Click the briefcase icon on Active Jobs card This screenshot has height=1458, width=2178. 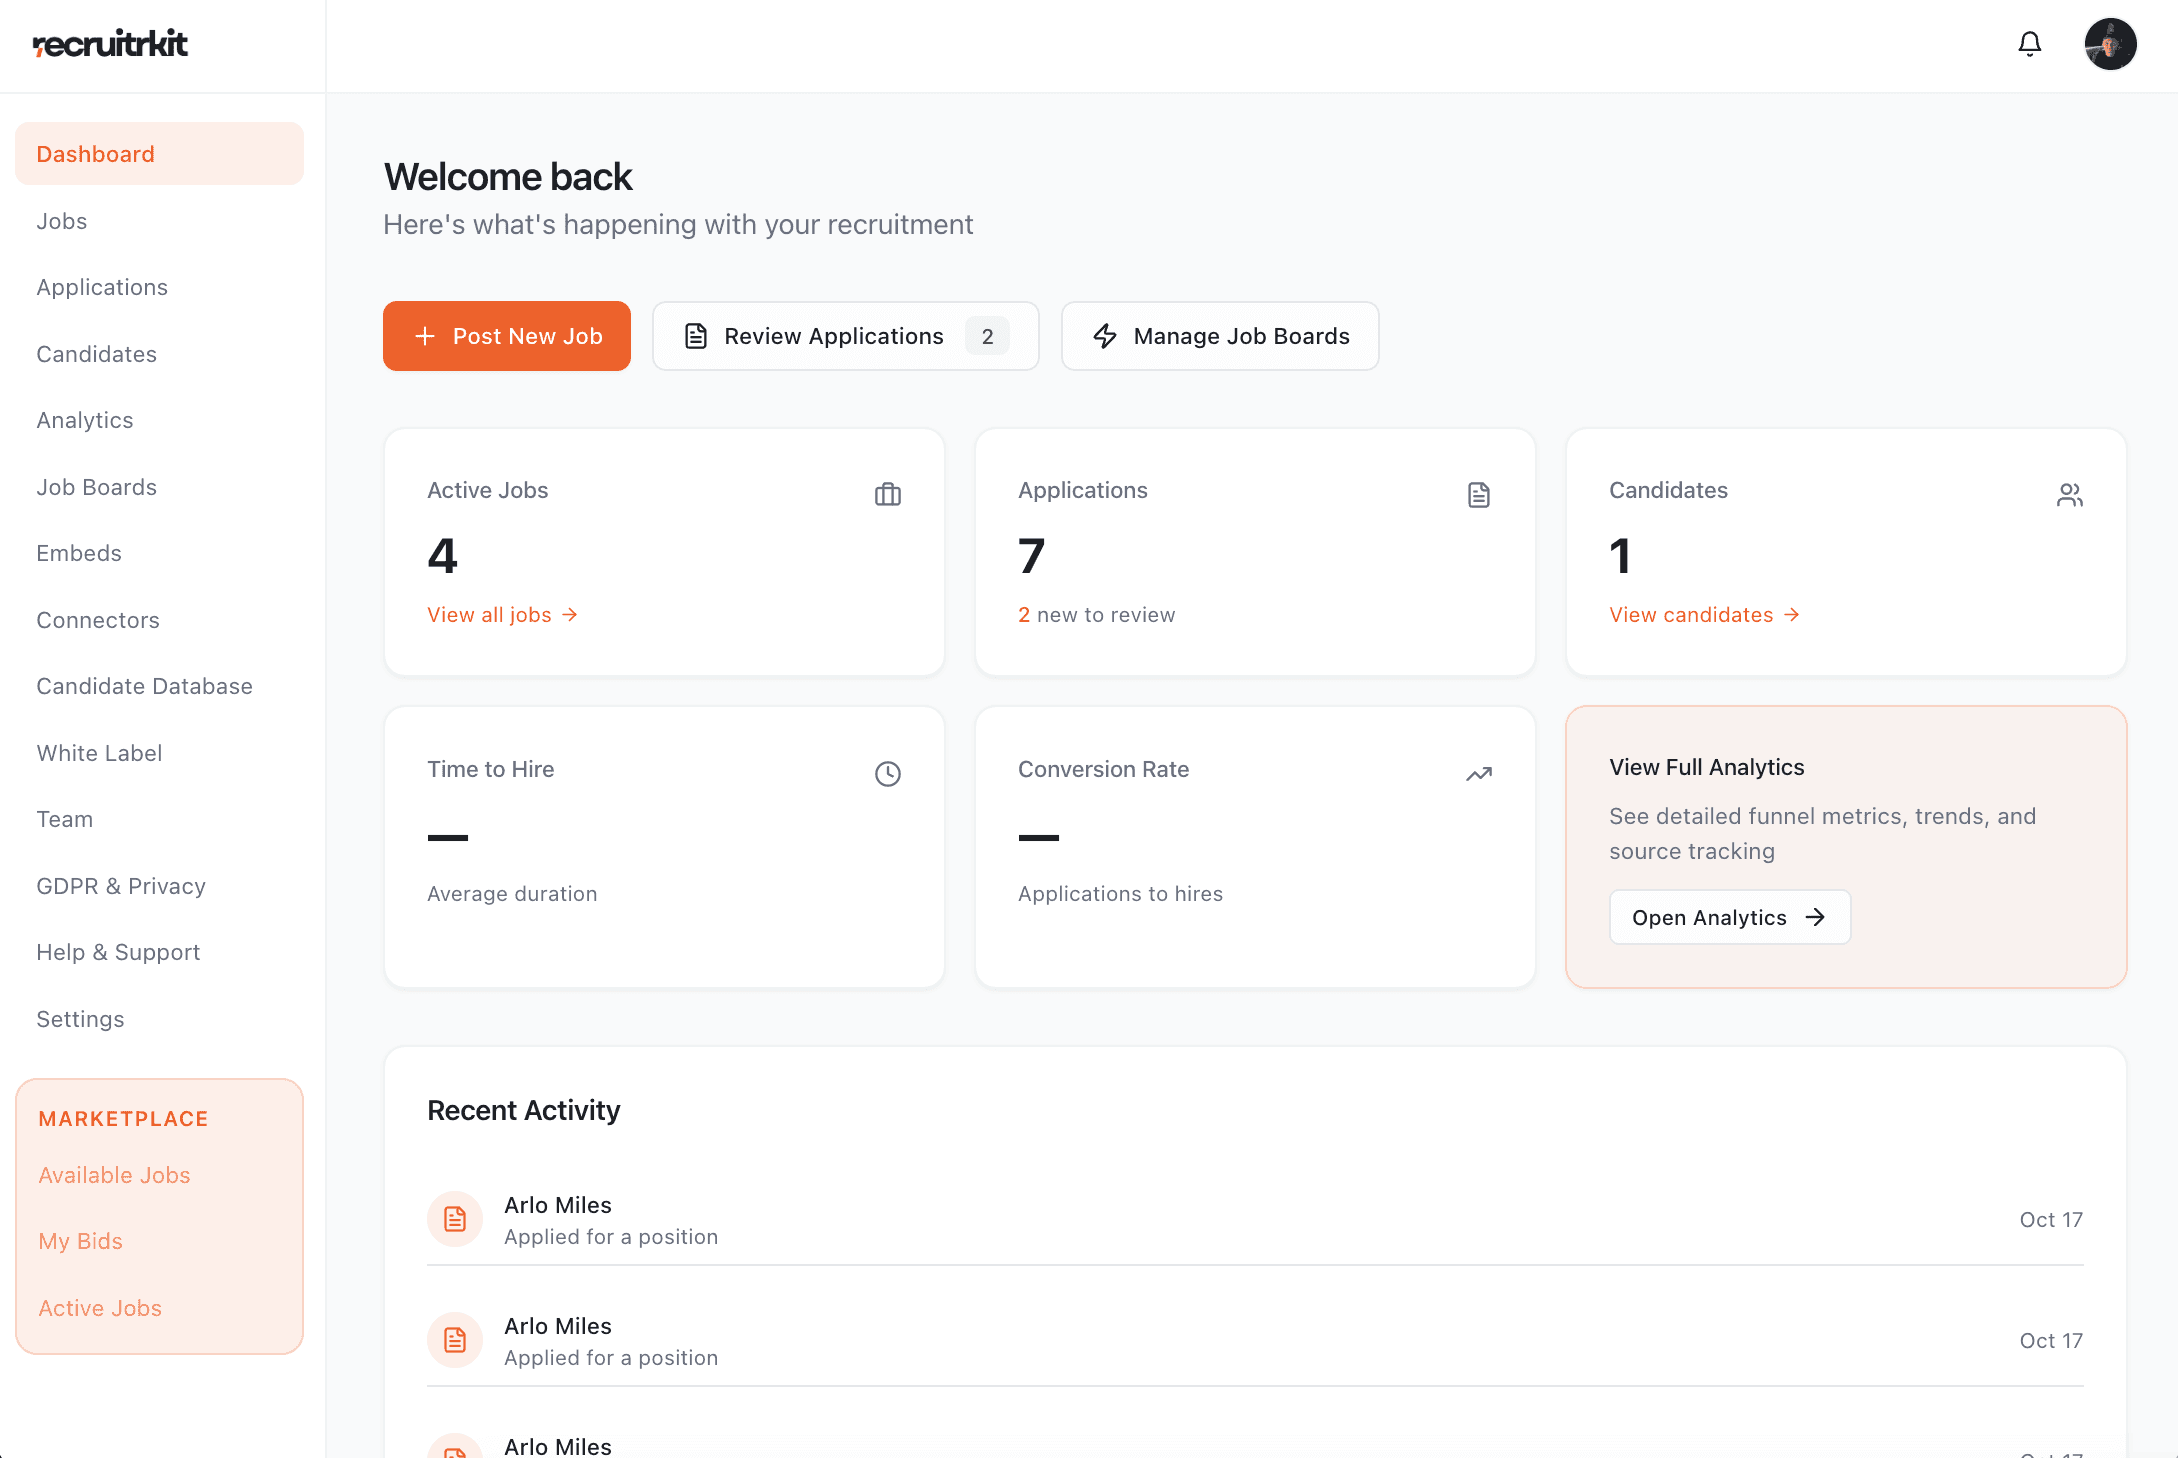[887, 494]
